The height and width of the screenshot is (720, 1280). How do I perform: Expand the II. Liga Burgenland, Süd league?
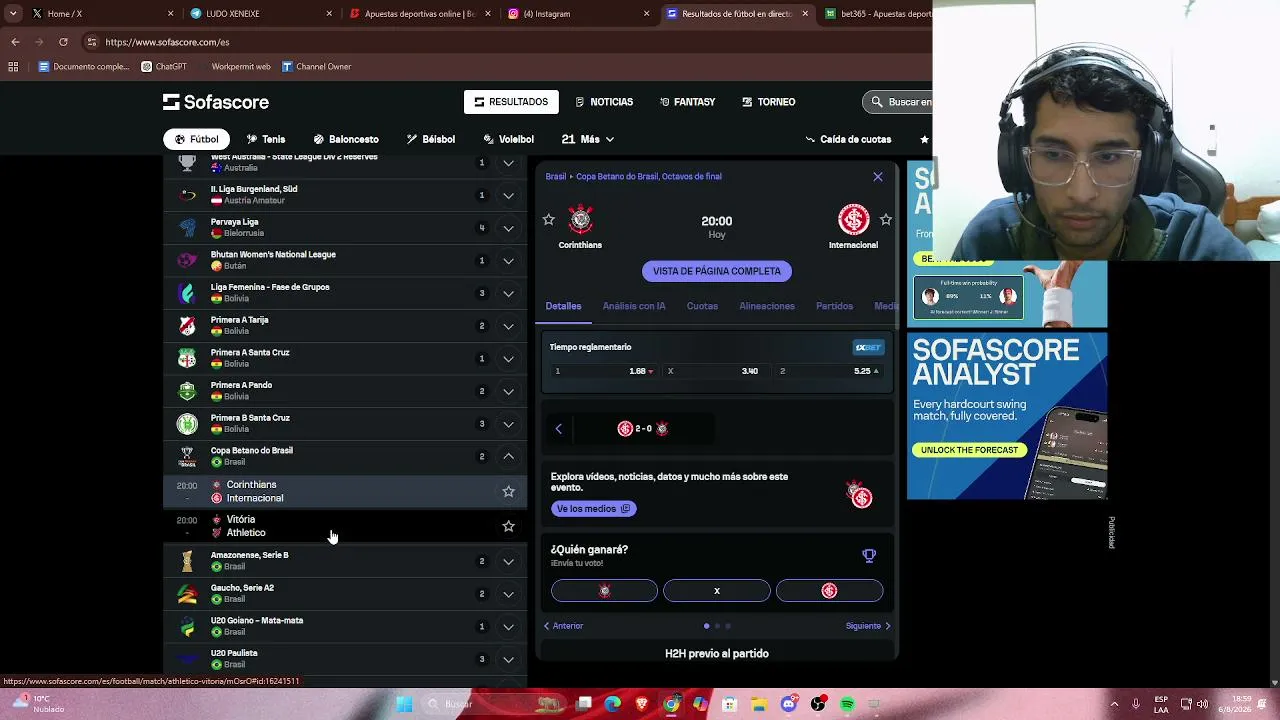pyautogui.click(x=508, y=195)
